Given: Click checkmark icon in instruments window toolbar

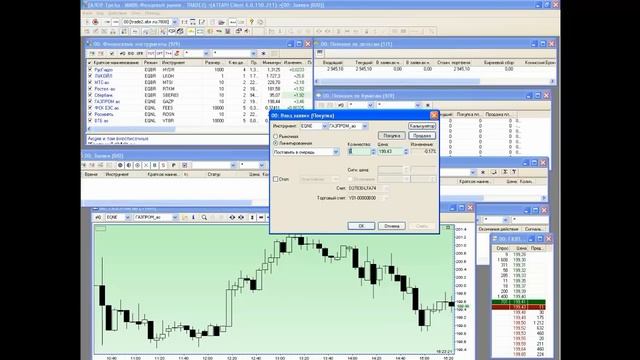Looking at the screenshot, I should tap(112, 53).
